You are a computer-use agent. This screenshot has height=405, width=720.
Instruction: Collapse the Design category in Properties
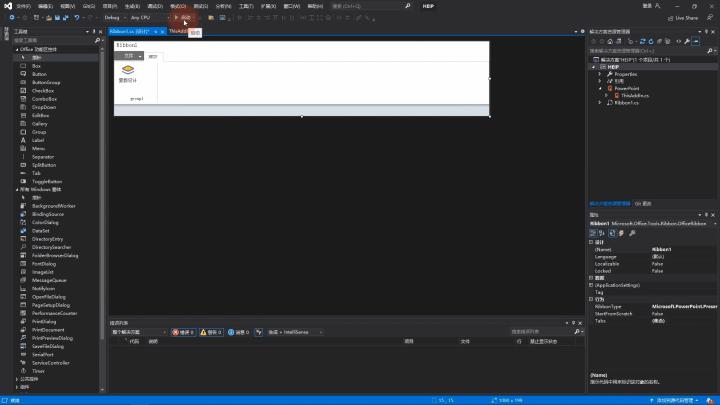[x=591, y=242]
